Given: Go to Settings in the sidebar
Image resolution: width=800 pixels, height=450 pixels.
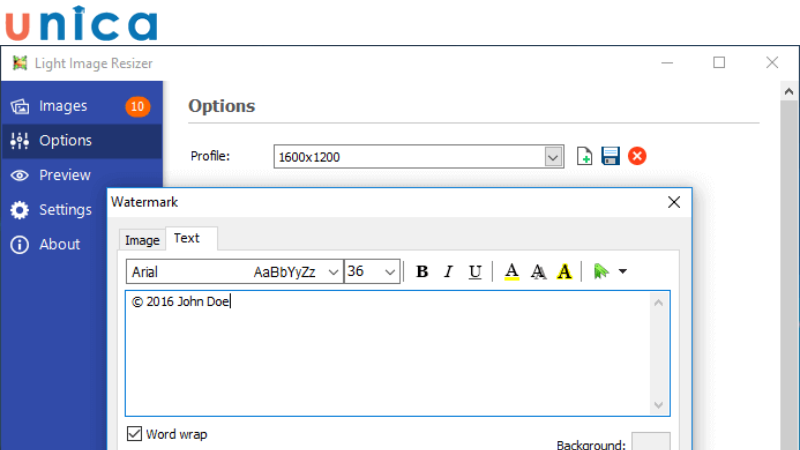Looking at the screenshot, I should (65, 210).
